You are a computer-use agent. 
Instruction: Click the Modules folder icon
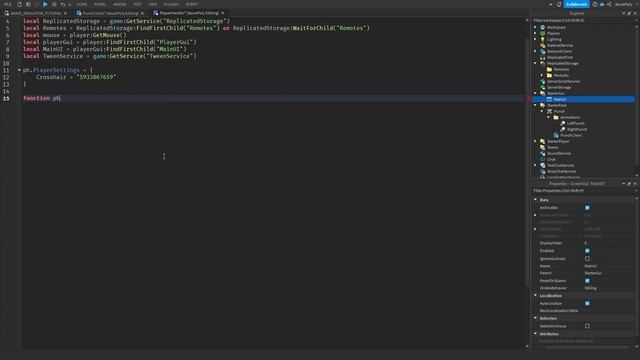[x=549, y=76]
